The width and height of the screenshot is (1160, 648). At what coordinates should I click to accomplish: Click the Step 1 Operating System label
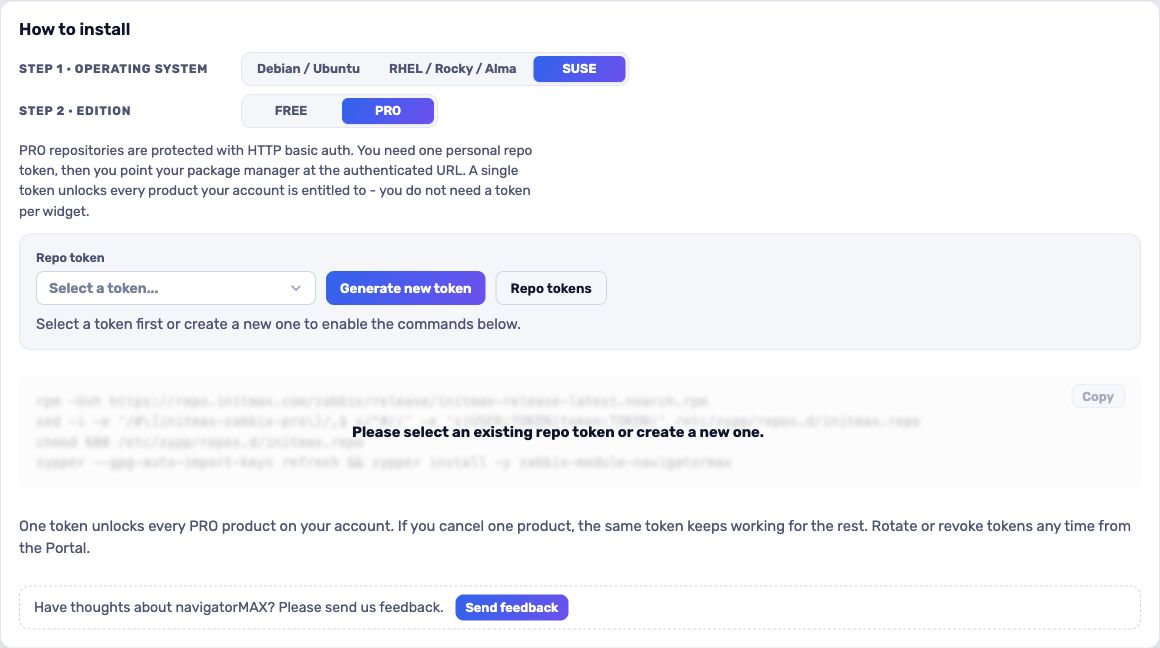[113, 69]
